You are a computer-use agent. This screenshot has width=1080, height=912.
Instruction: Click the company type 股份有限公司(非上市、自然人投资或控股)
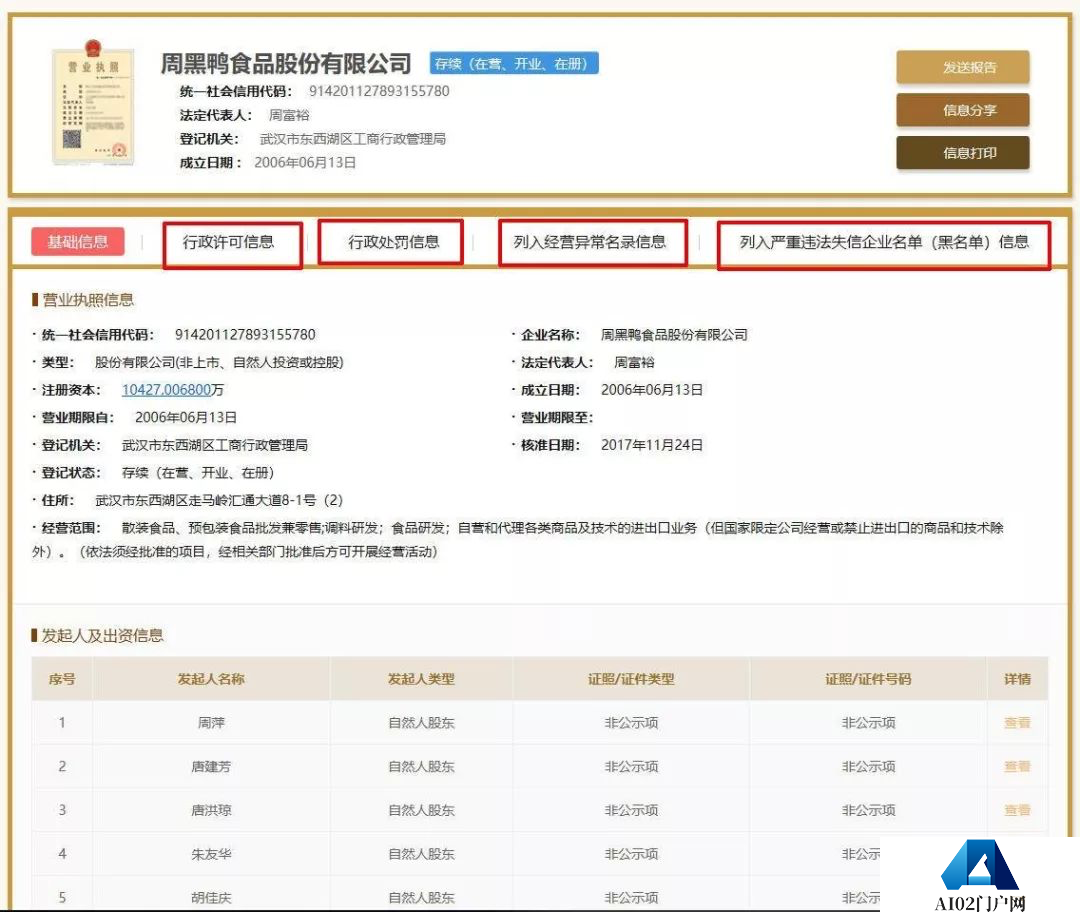tap(219, 362)
